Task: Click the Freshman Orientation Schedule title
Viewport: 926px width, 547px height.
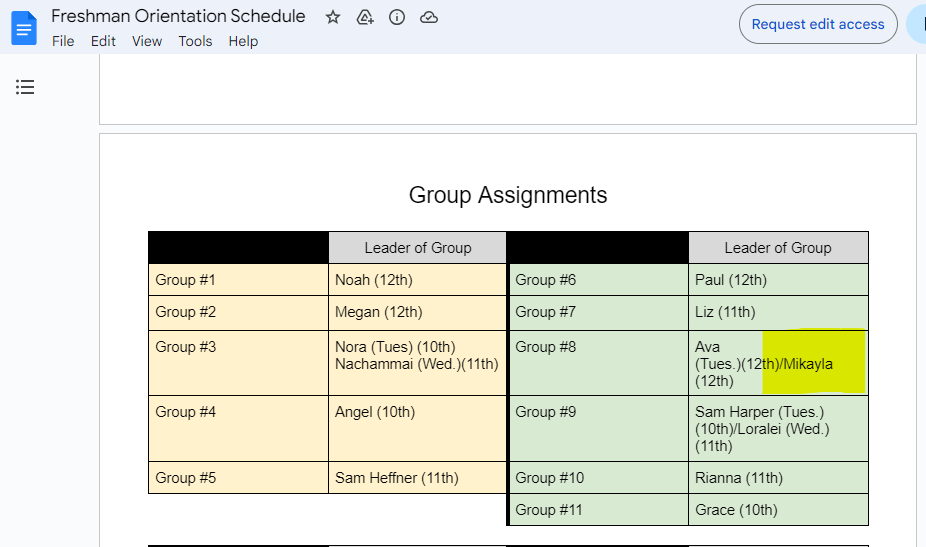Action: pyautogui.click(x=178, y=16)
